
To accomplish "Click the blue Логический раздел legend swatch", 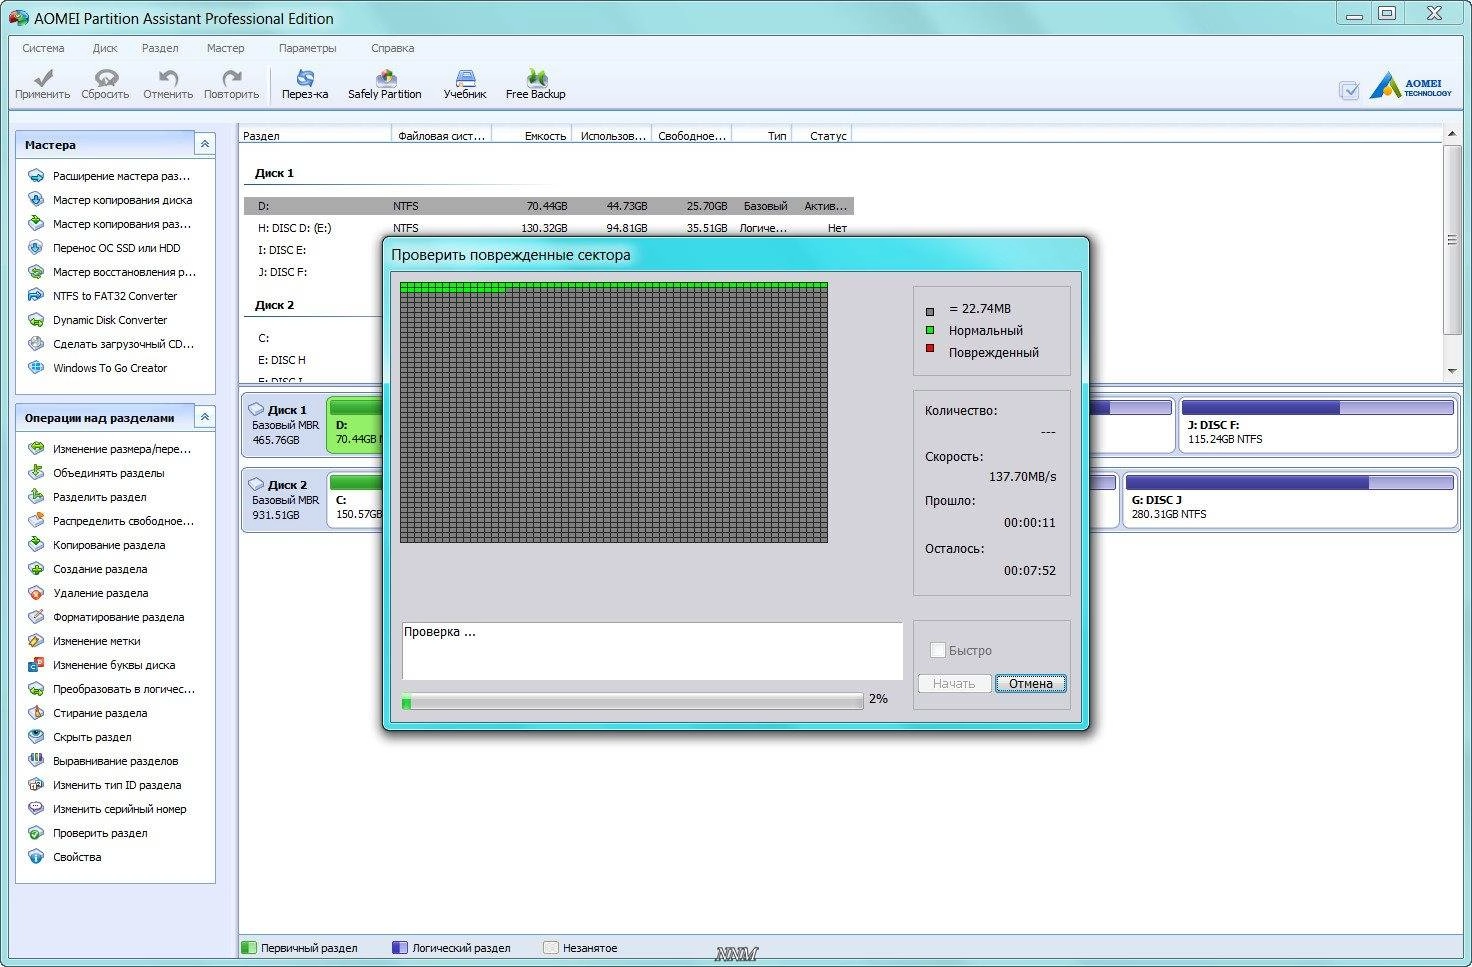I will [x=400, y=947].
